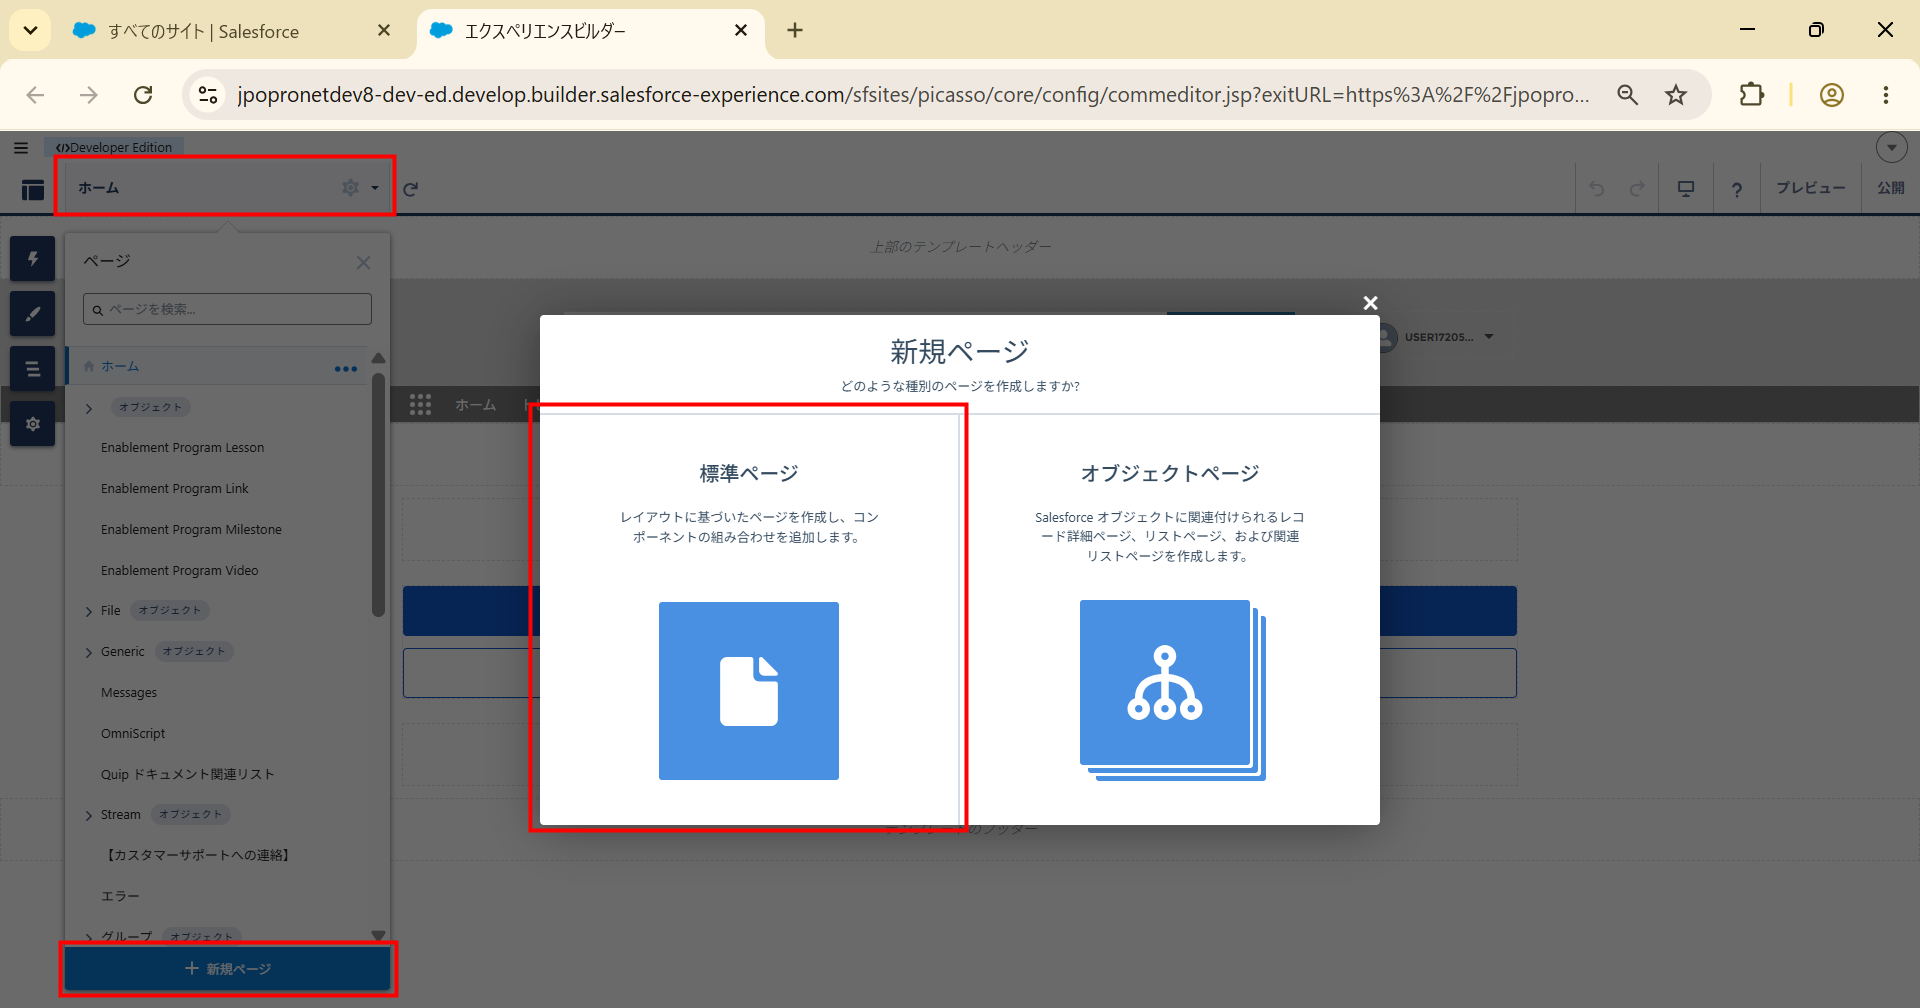Click the Undo arrow in builder toolbar
This screenshot has width=1920, height=1008.
click(x=1597, y=188)
